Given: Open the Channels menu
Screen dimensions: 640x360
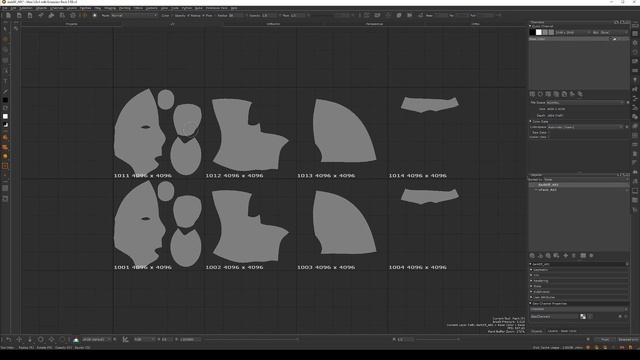Looking at the screenshot, I should tap(57, 8).
